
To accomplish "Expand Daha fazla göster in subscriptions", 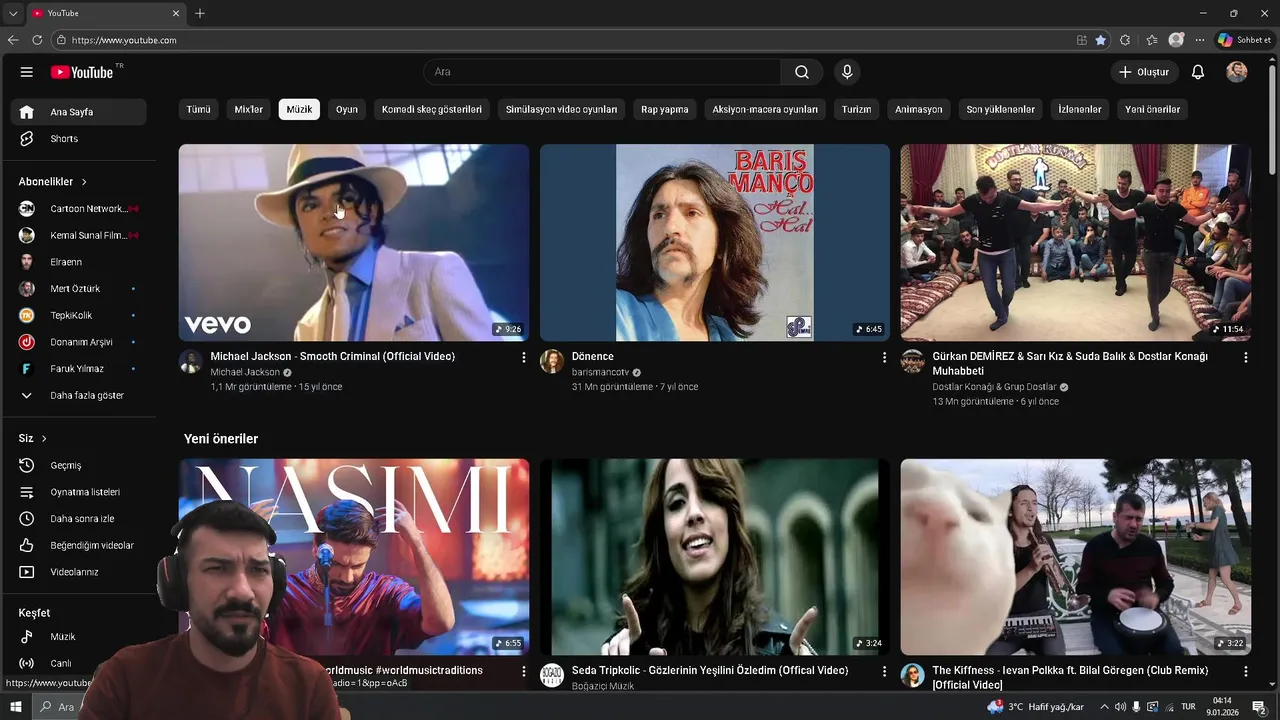I will coord(78,395).
